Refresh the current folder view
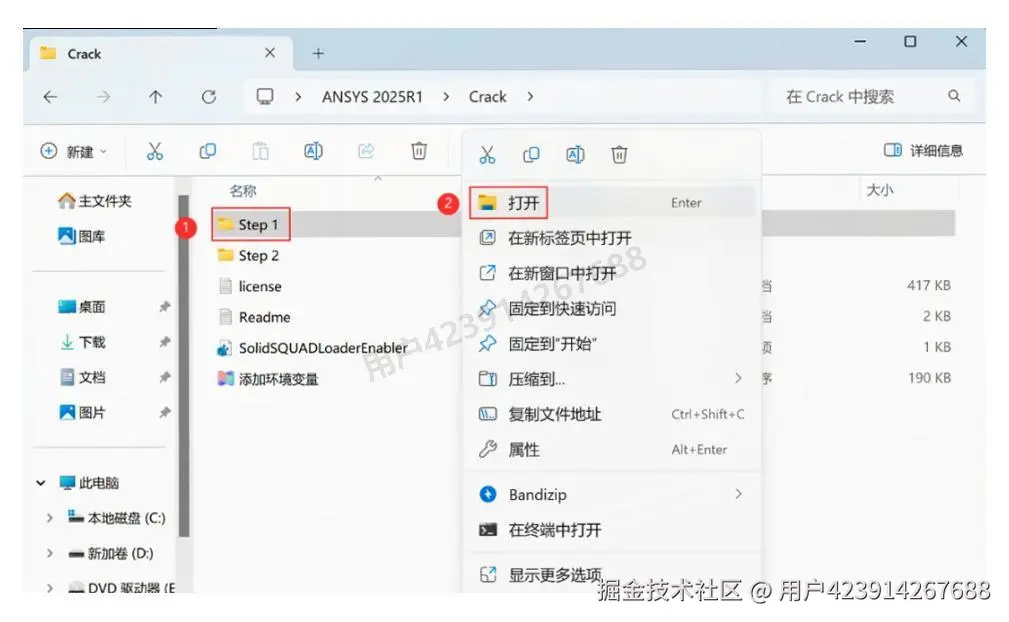Viewport: 1009px width, 622px height. [208, 97]
